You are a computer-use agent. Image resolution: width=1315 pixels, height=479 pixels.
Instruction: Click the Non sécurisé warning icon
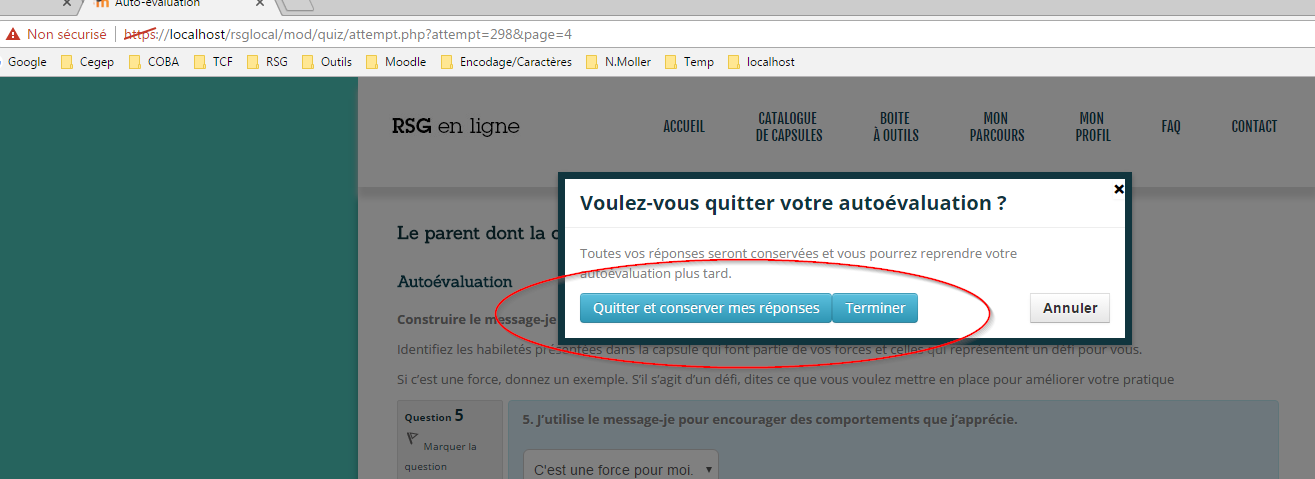point(13,34)
